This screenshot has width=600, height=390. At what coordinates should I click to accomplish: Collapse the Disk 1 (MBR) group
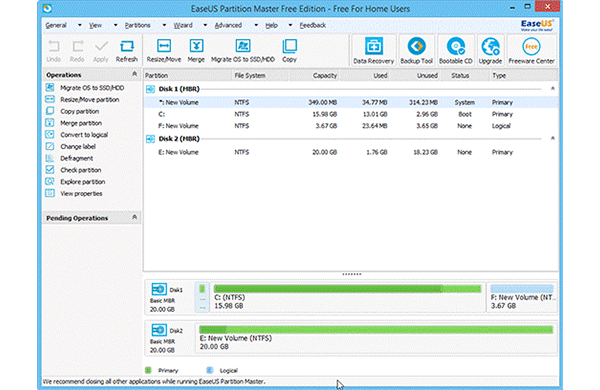553,88
